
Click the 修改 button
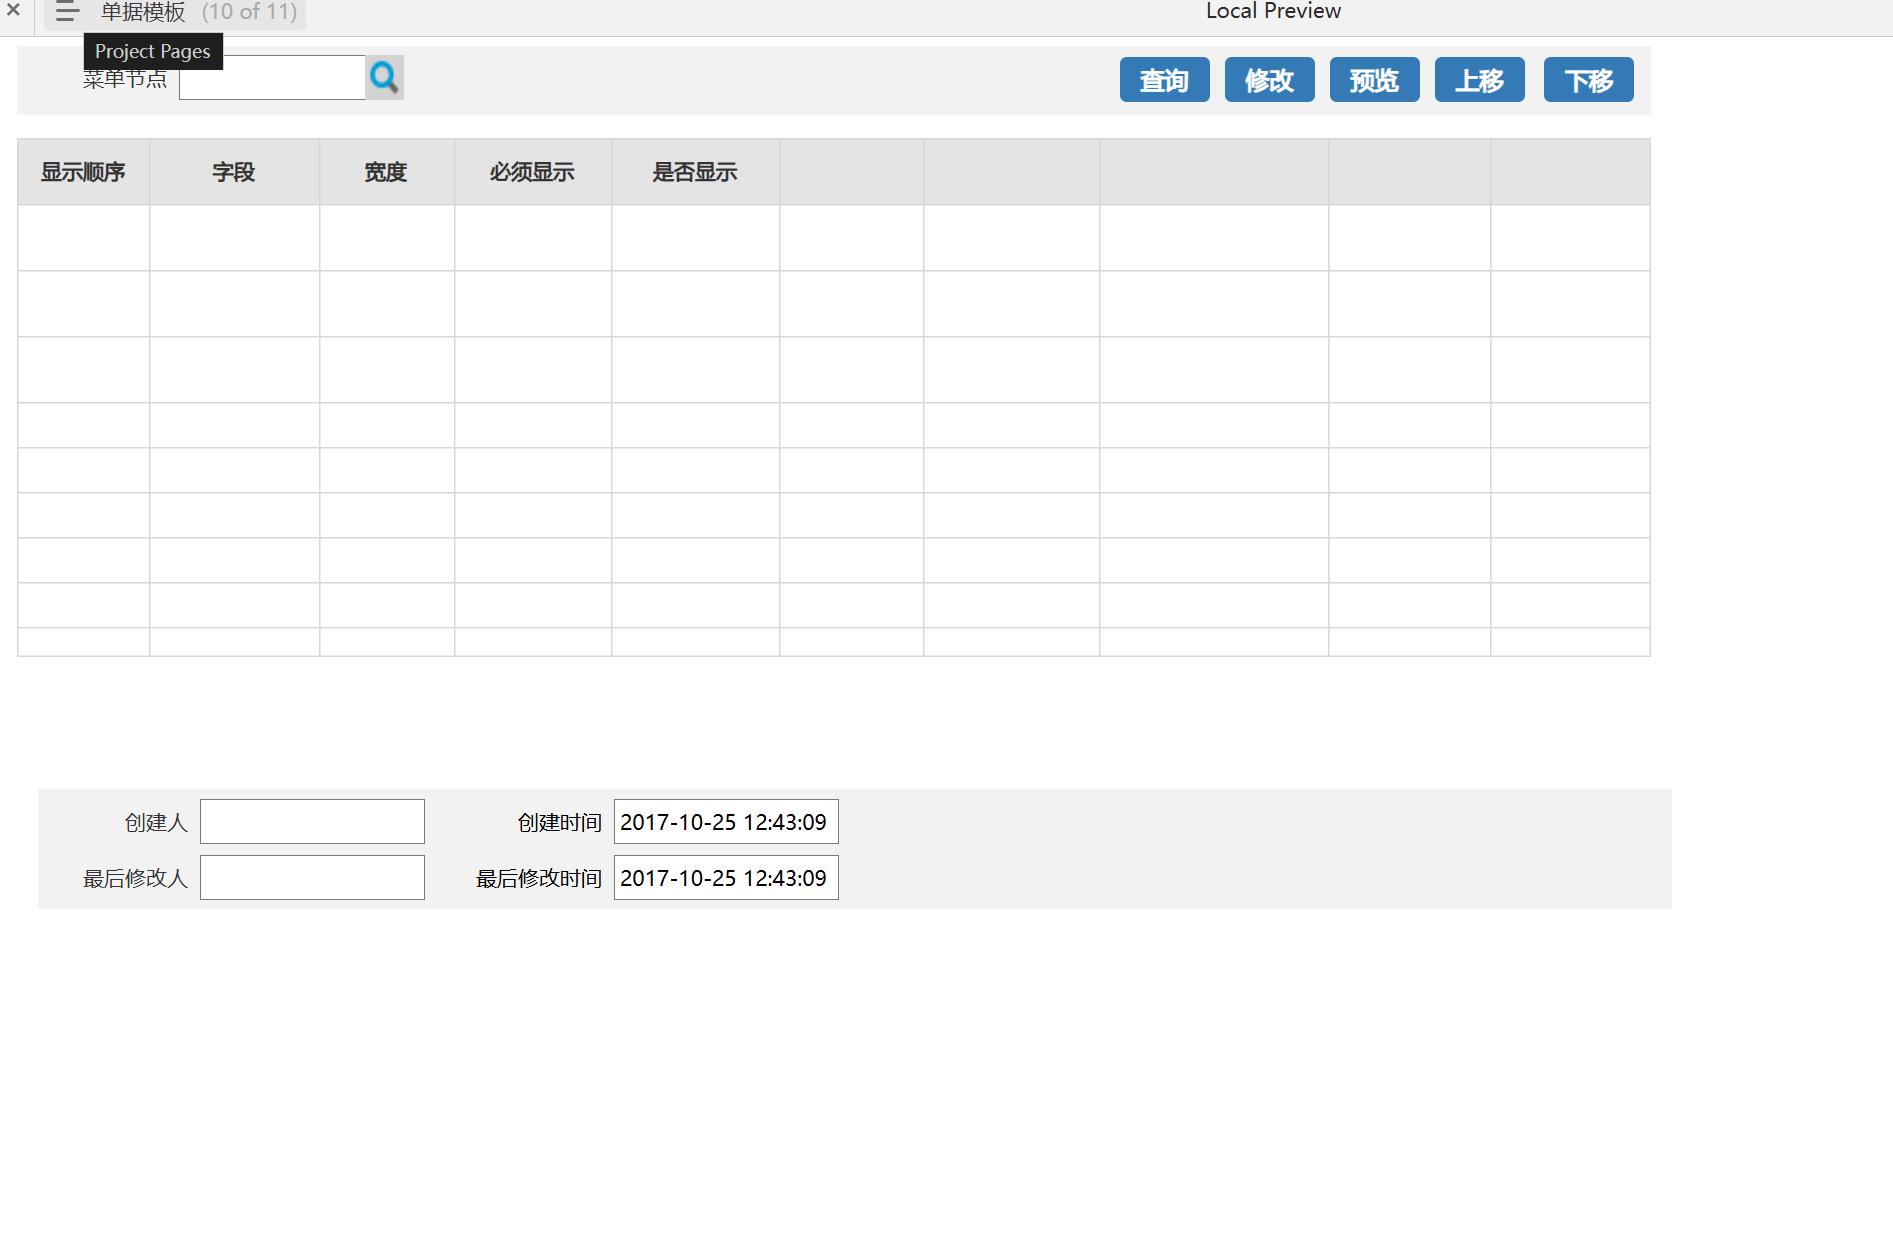pyautogui.click(x=1270, y=80)
